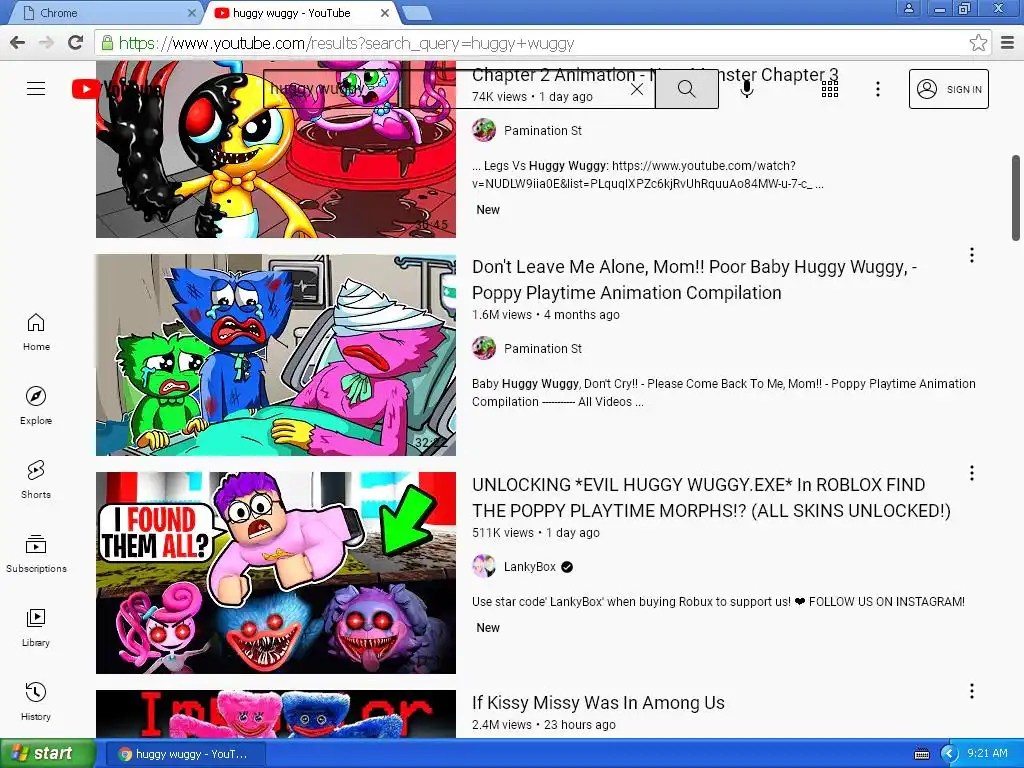Click the LankyBox channel name
Screen dimensions: 1024x768
pos(530,567)
